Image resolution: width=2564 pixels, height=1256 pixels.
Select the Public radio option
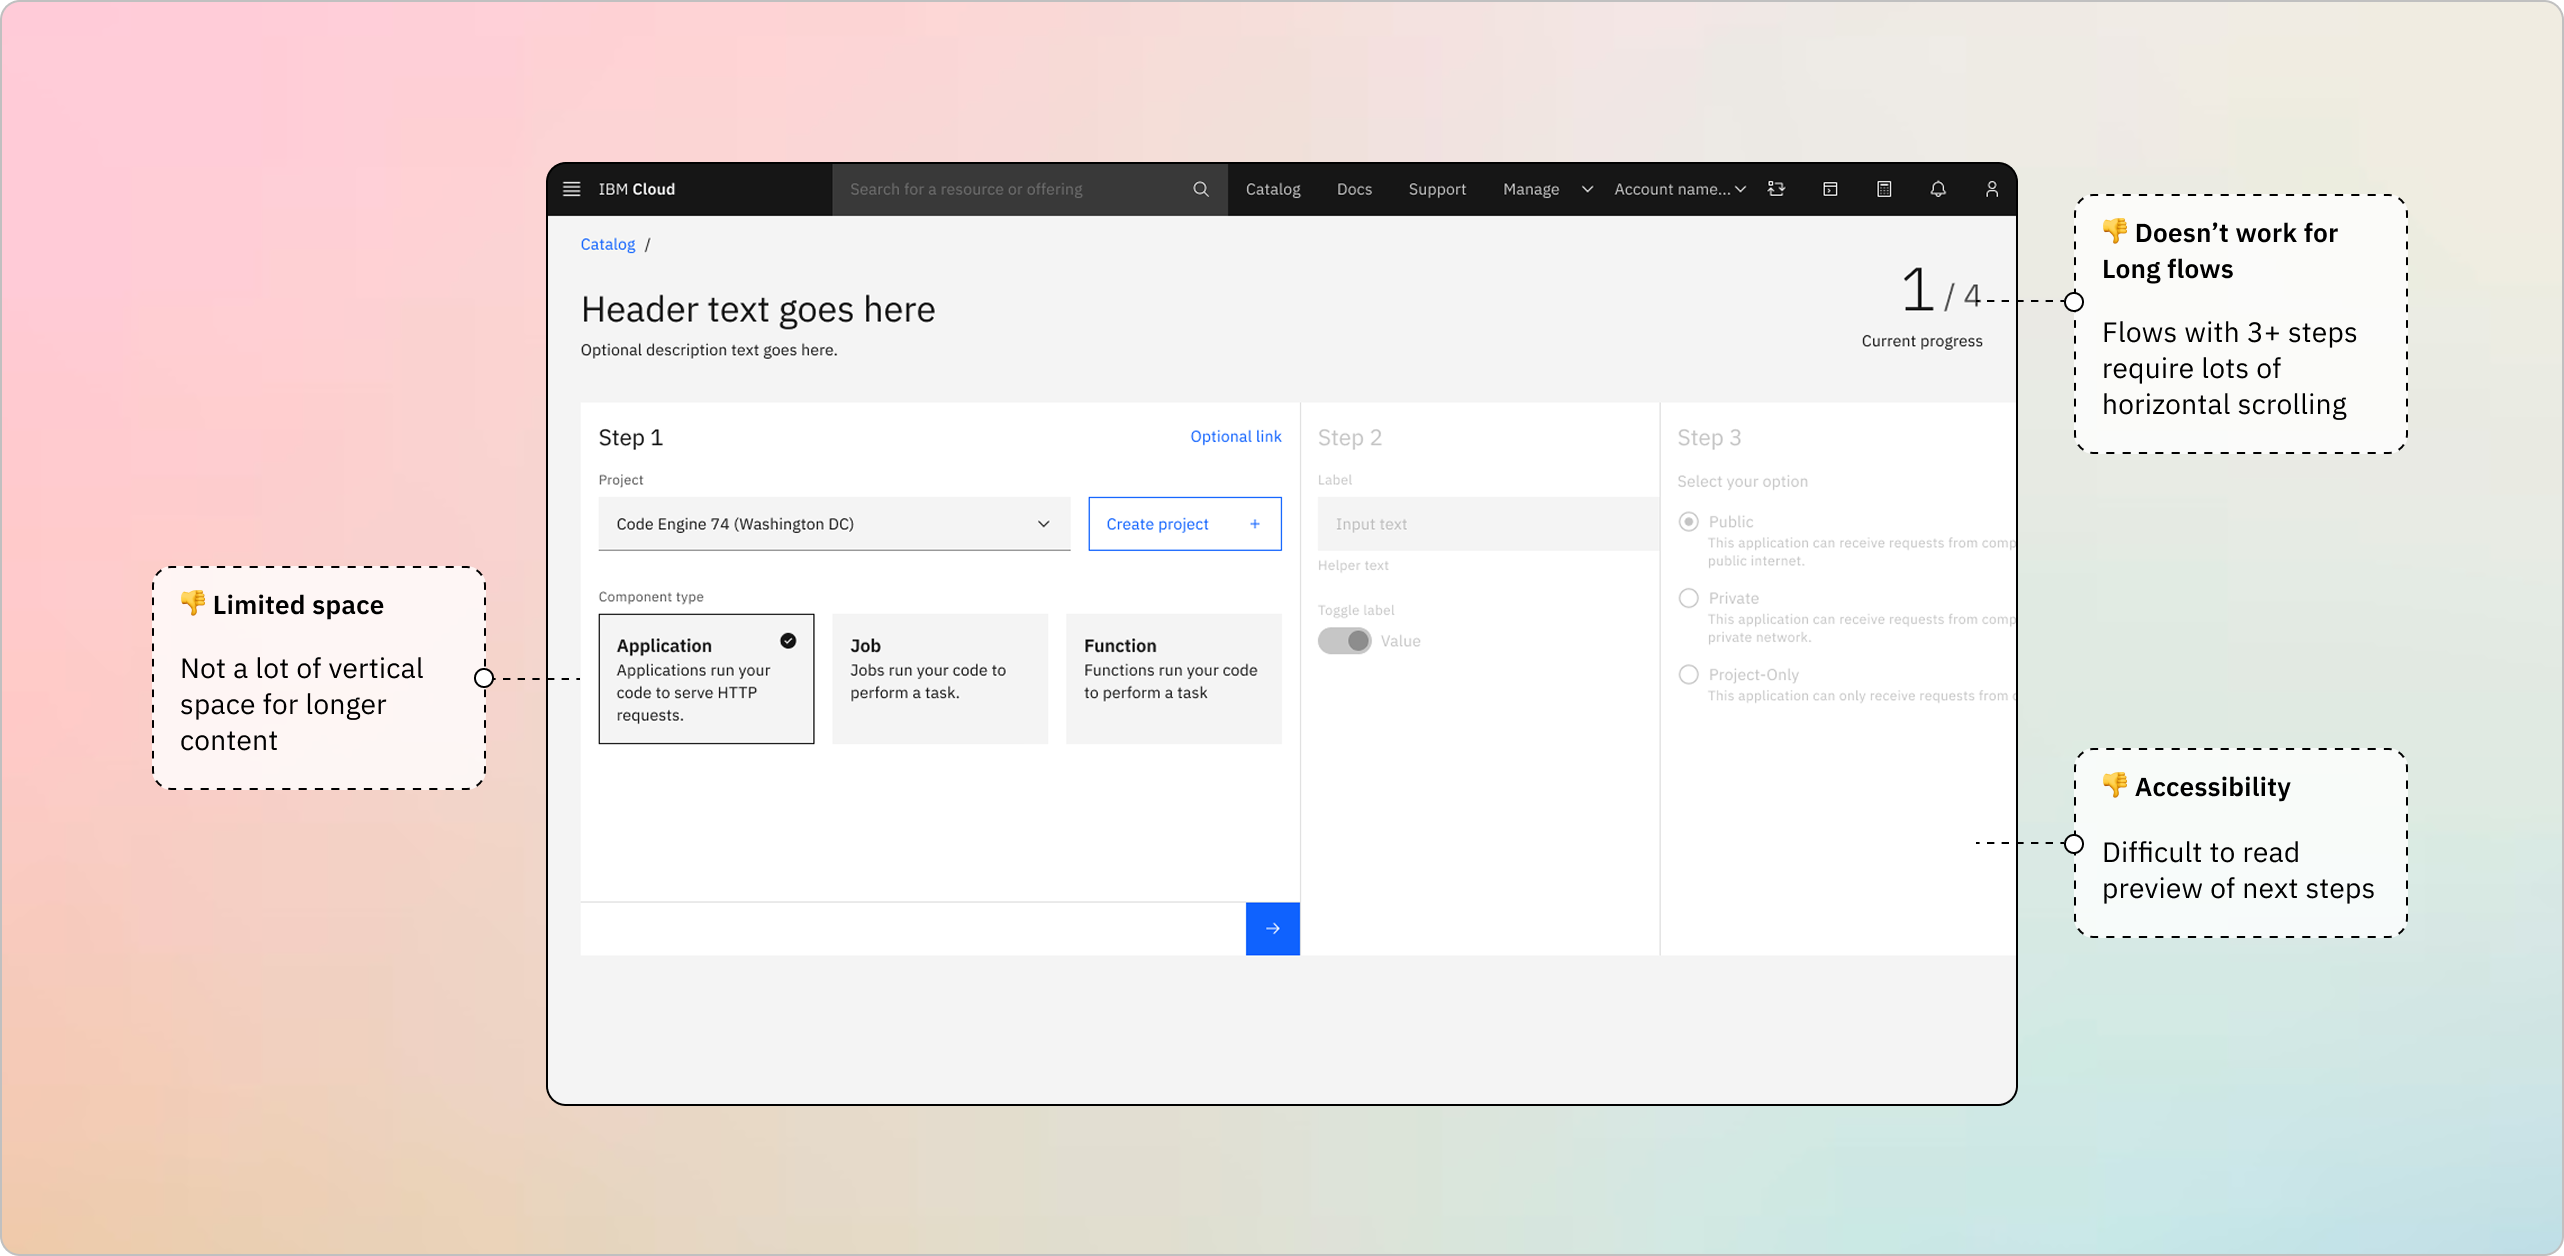[x=1688, y=522]
